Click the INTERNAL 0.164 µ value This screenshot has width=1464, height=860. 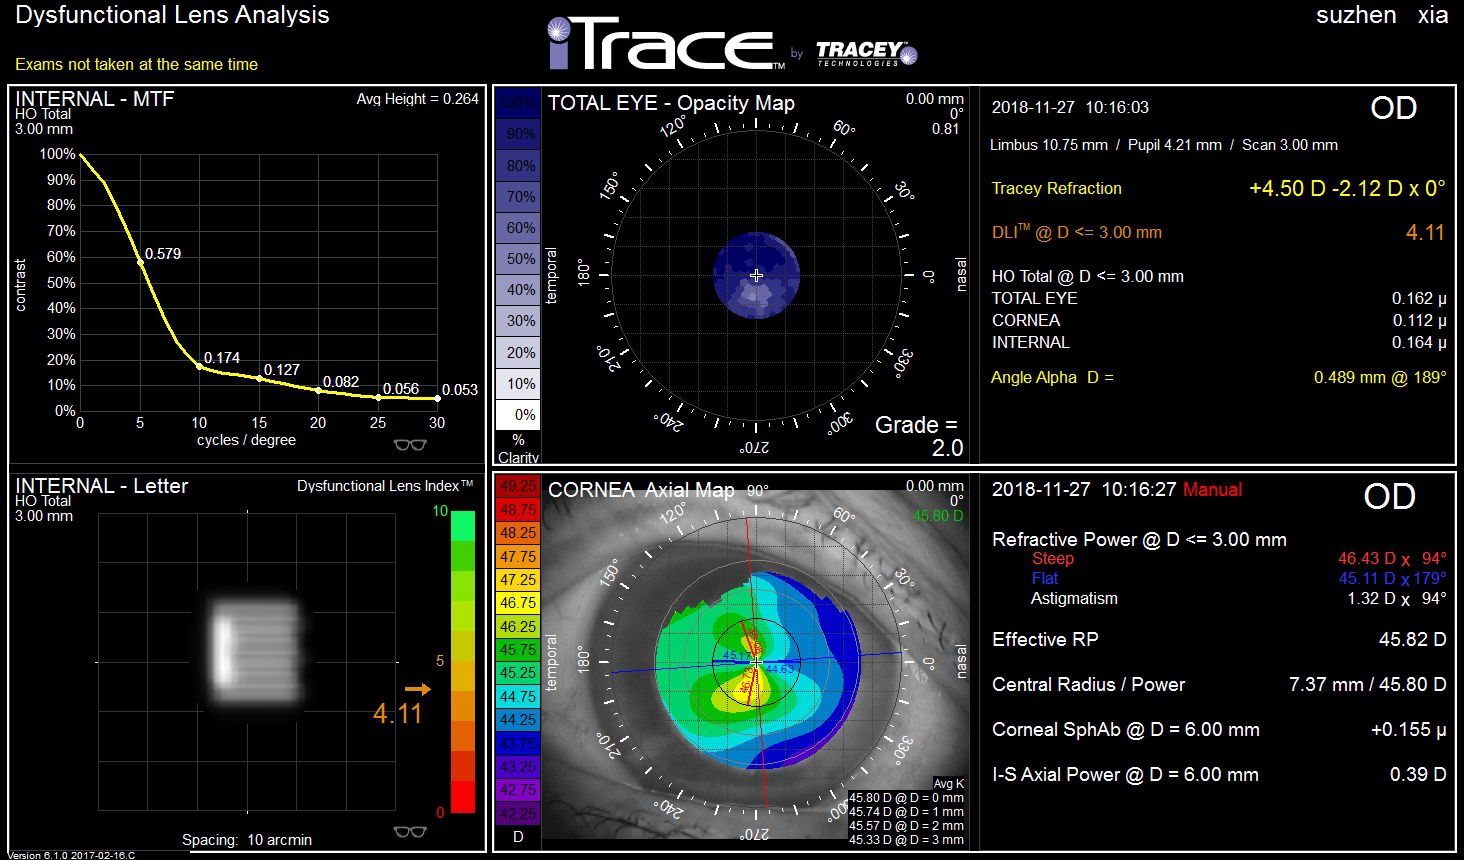(x=1419, y=342)
